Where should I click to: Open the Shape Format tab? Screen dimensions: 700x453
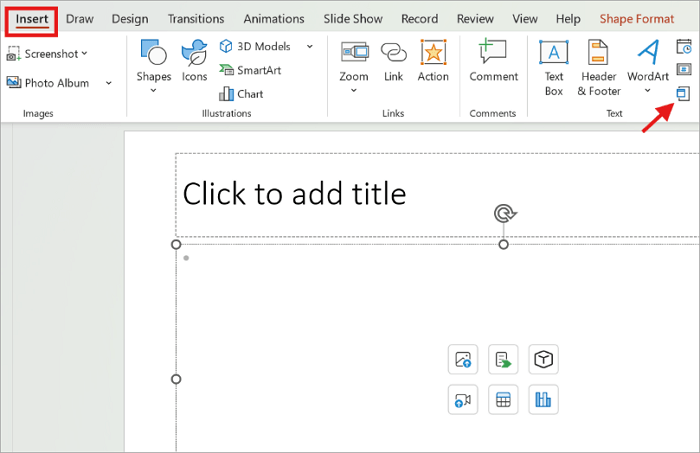pyautogui.click(x=637, y=19)
